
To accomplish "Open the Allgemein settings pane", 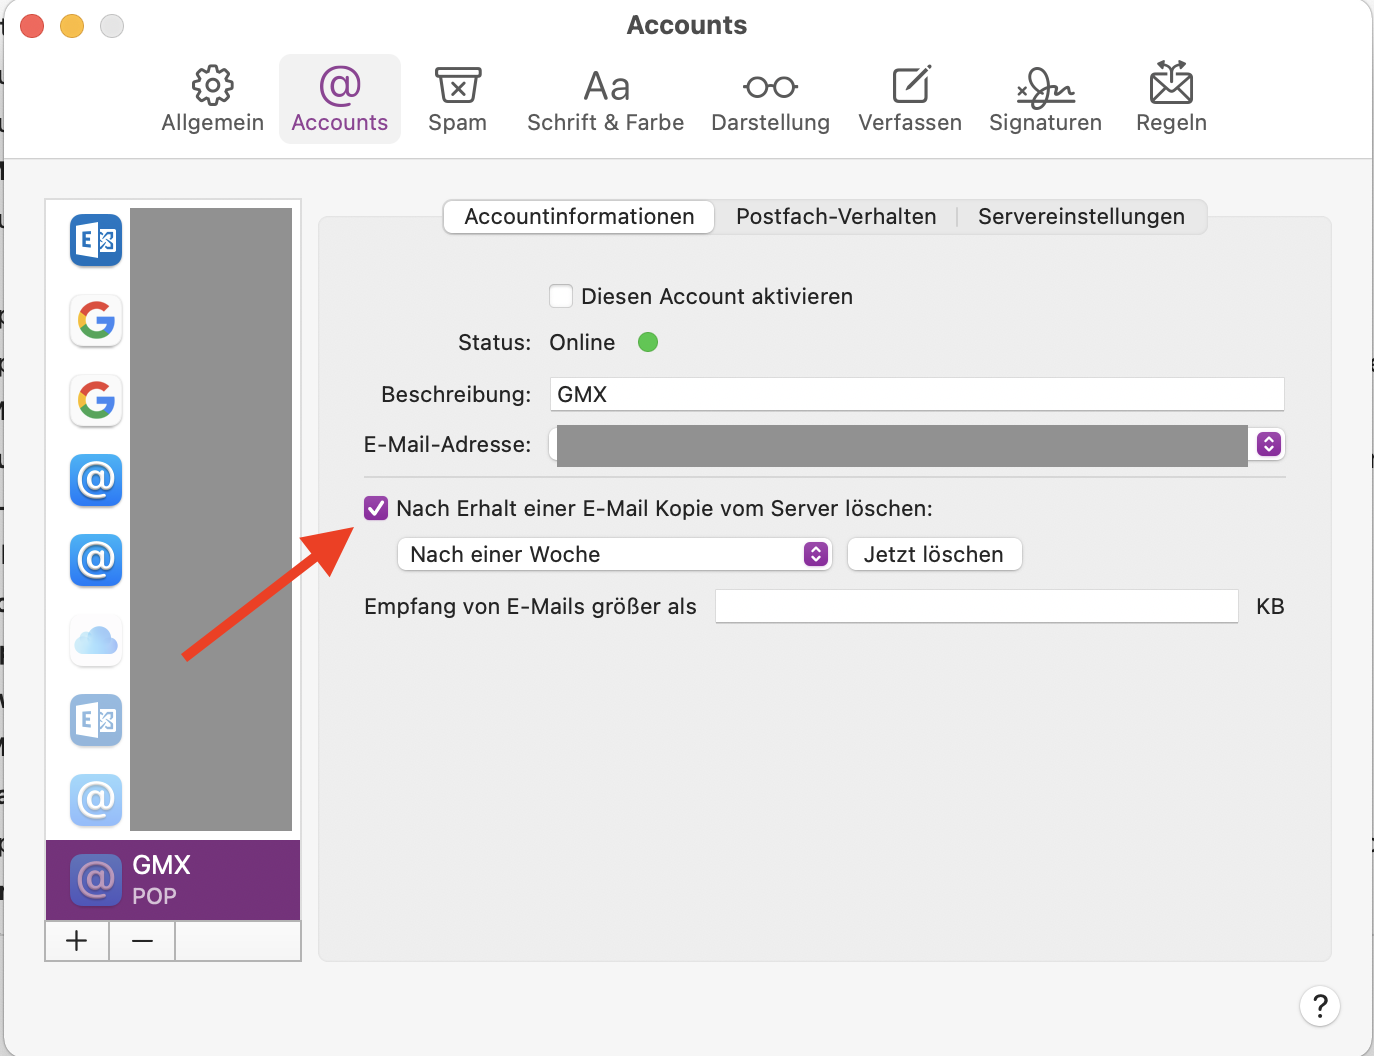I will tap(212, 99).
